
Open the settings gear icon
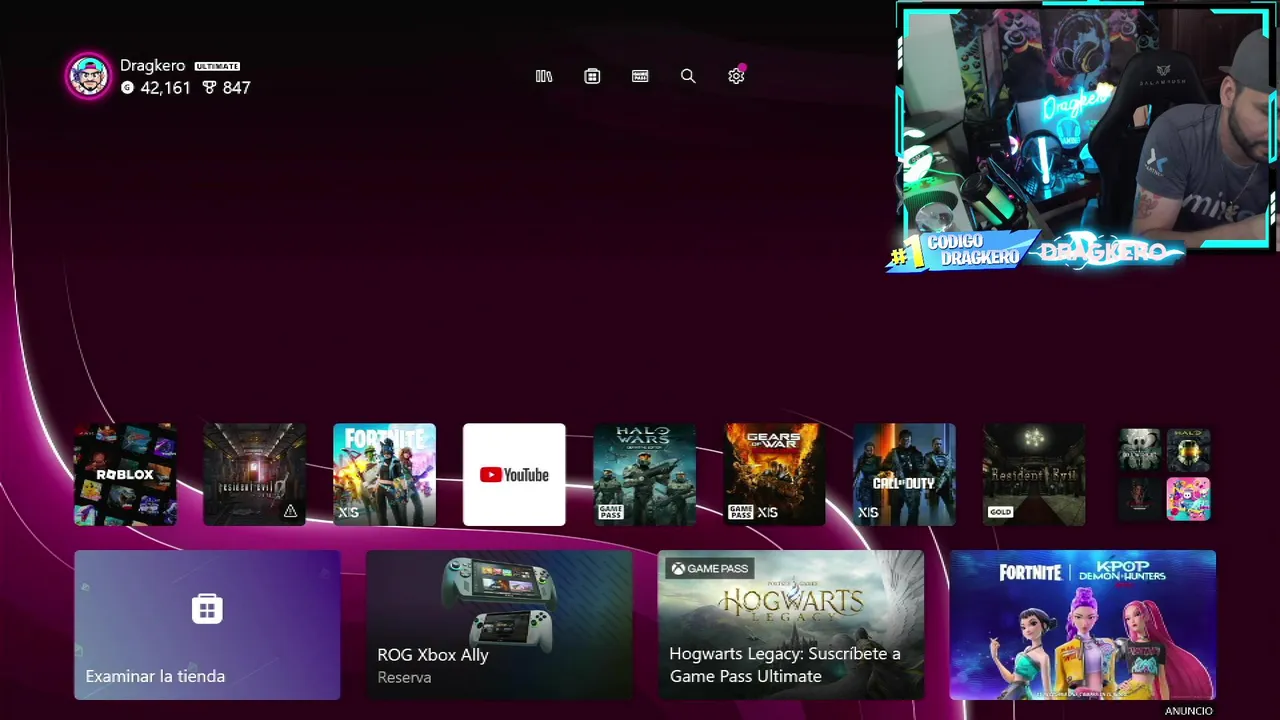coord(736,76)
